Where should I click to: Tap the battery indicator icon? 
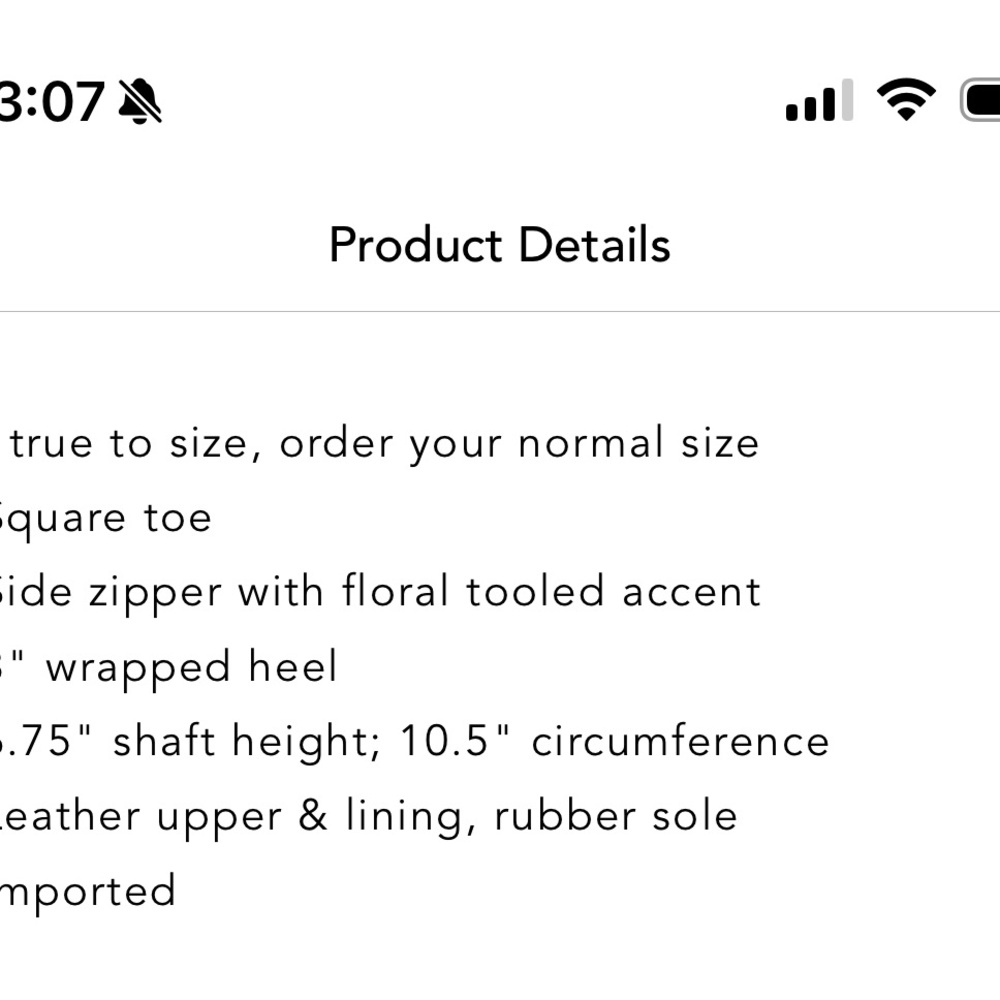(x=982, y=101)
